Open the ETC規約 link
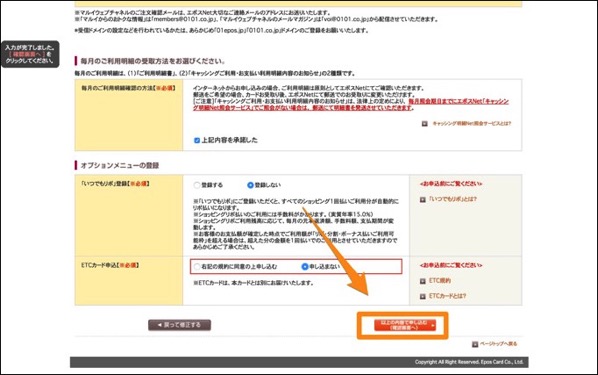Viewport: 598px width, 375px height. coord(440,281)
